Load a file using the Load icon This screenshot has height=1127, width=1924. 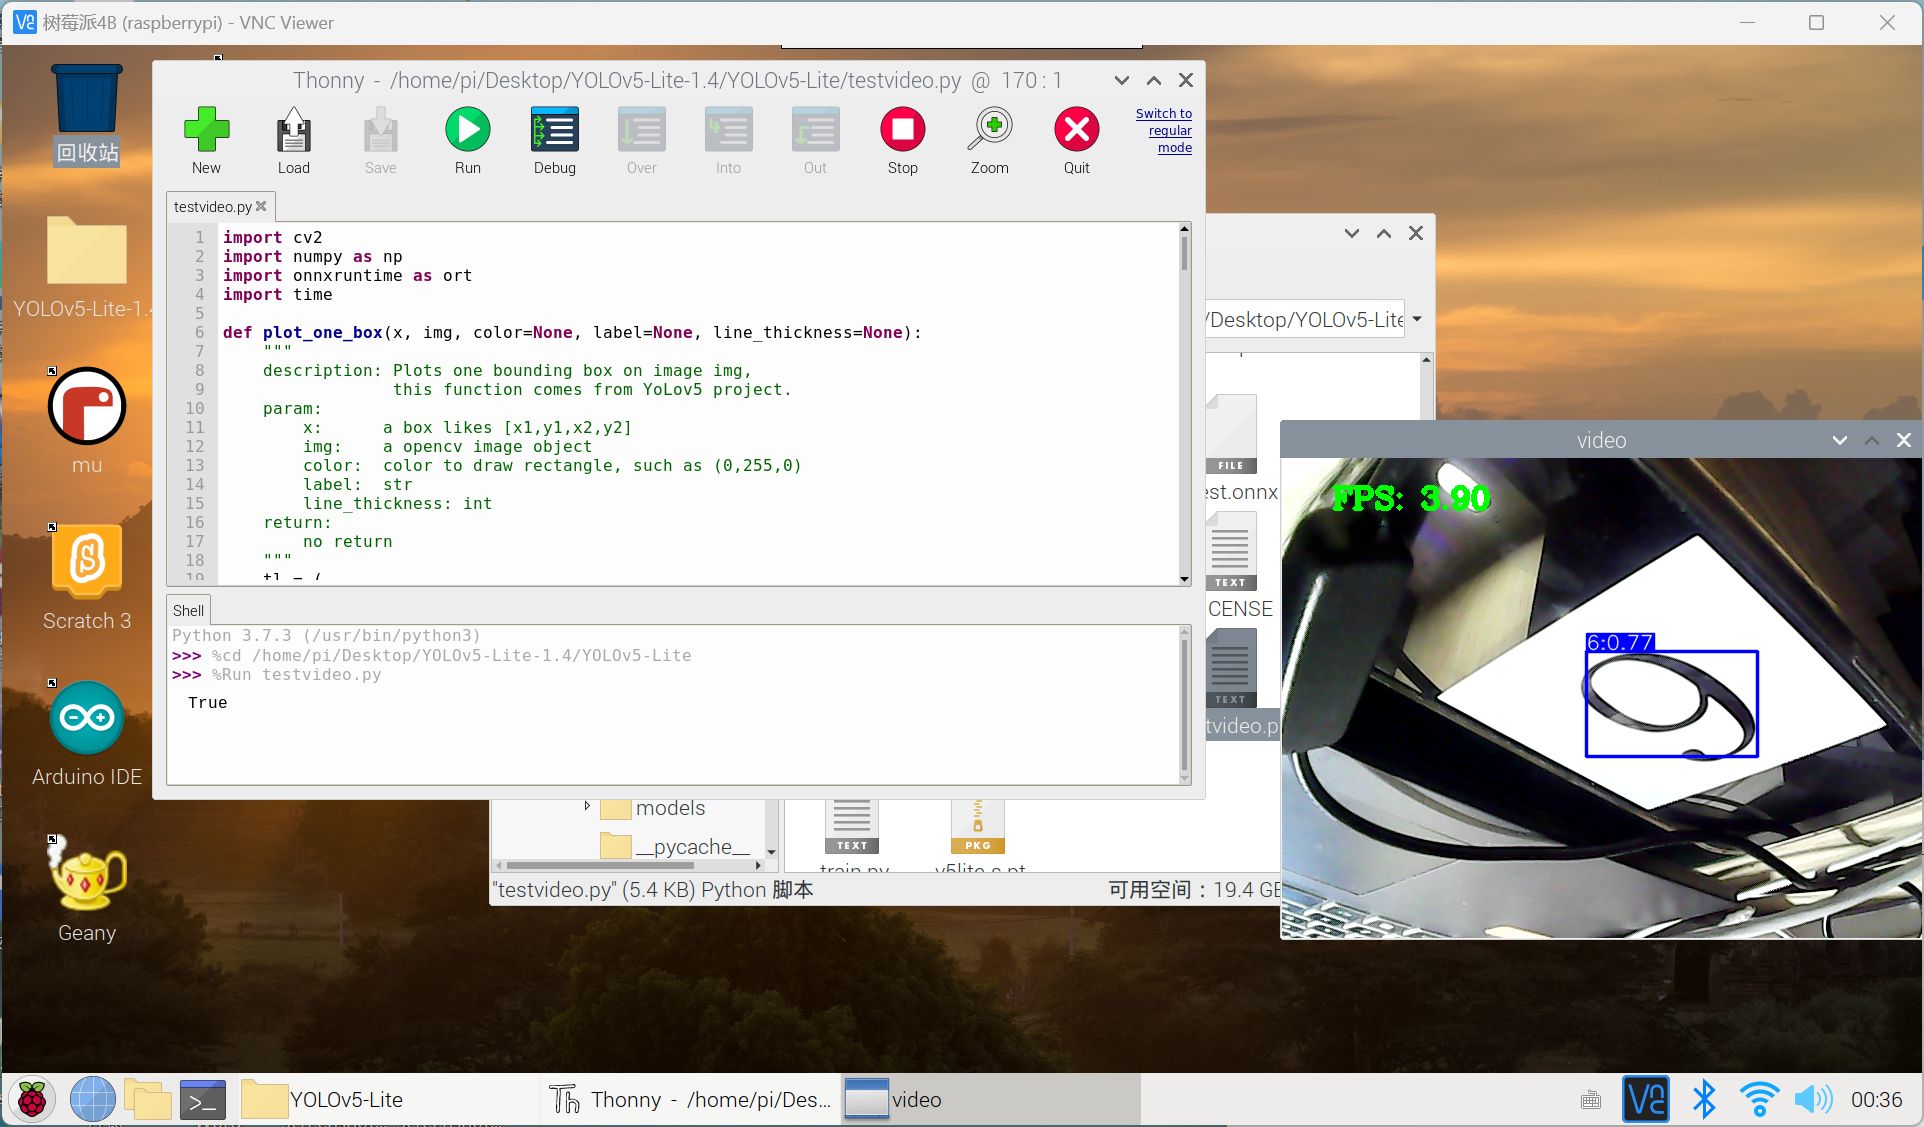[x=293, y=141]
